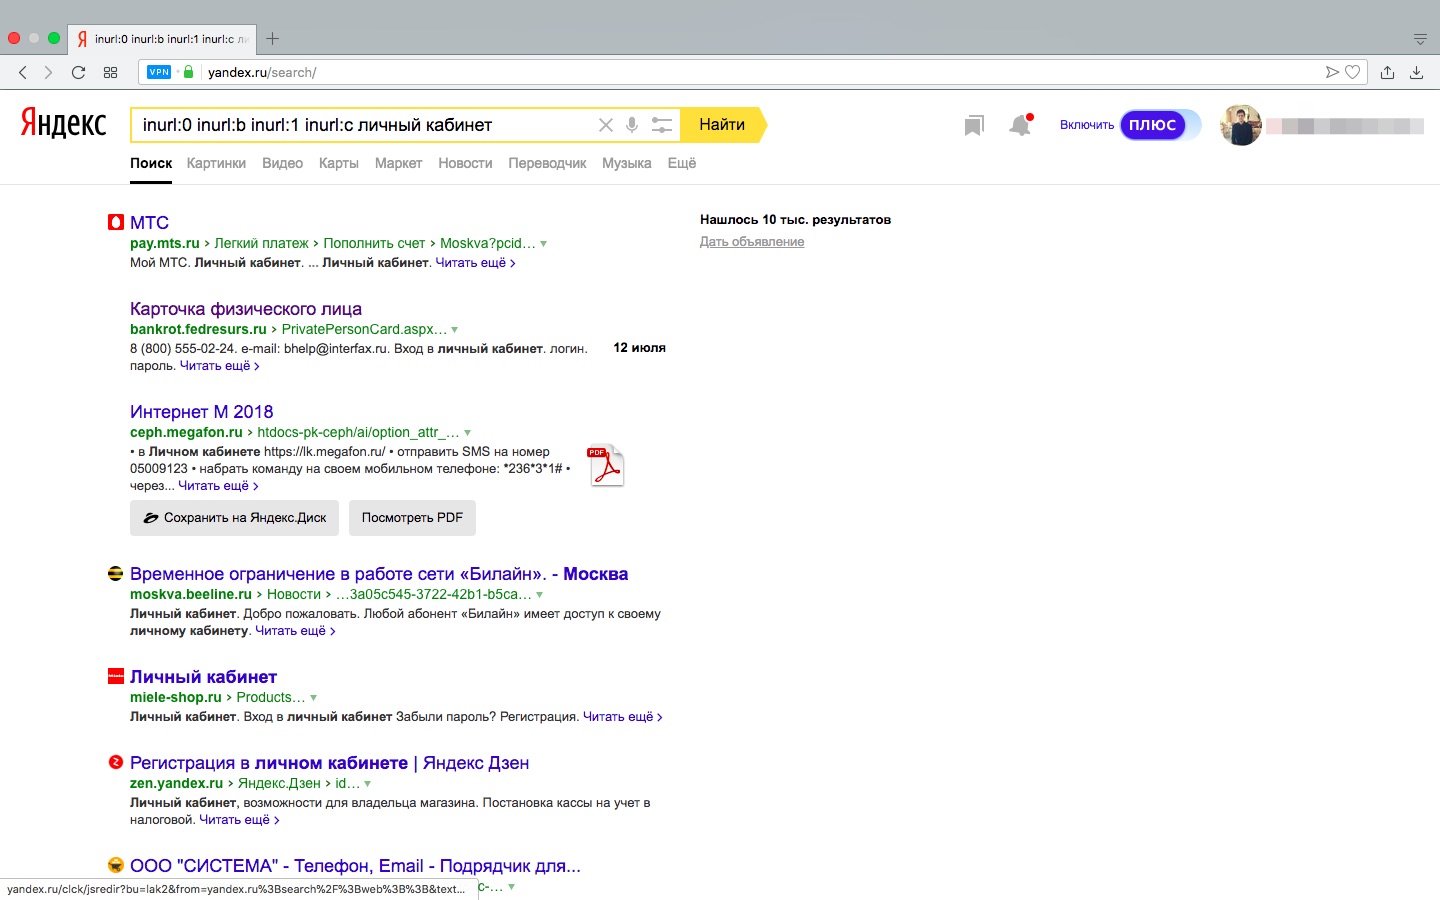Select the Yandex browser tab
1440x900 pixels.
pyautogui.click(x=162, y=39)
